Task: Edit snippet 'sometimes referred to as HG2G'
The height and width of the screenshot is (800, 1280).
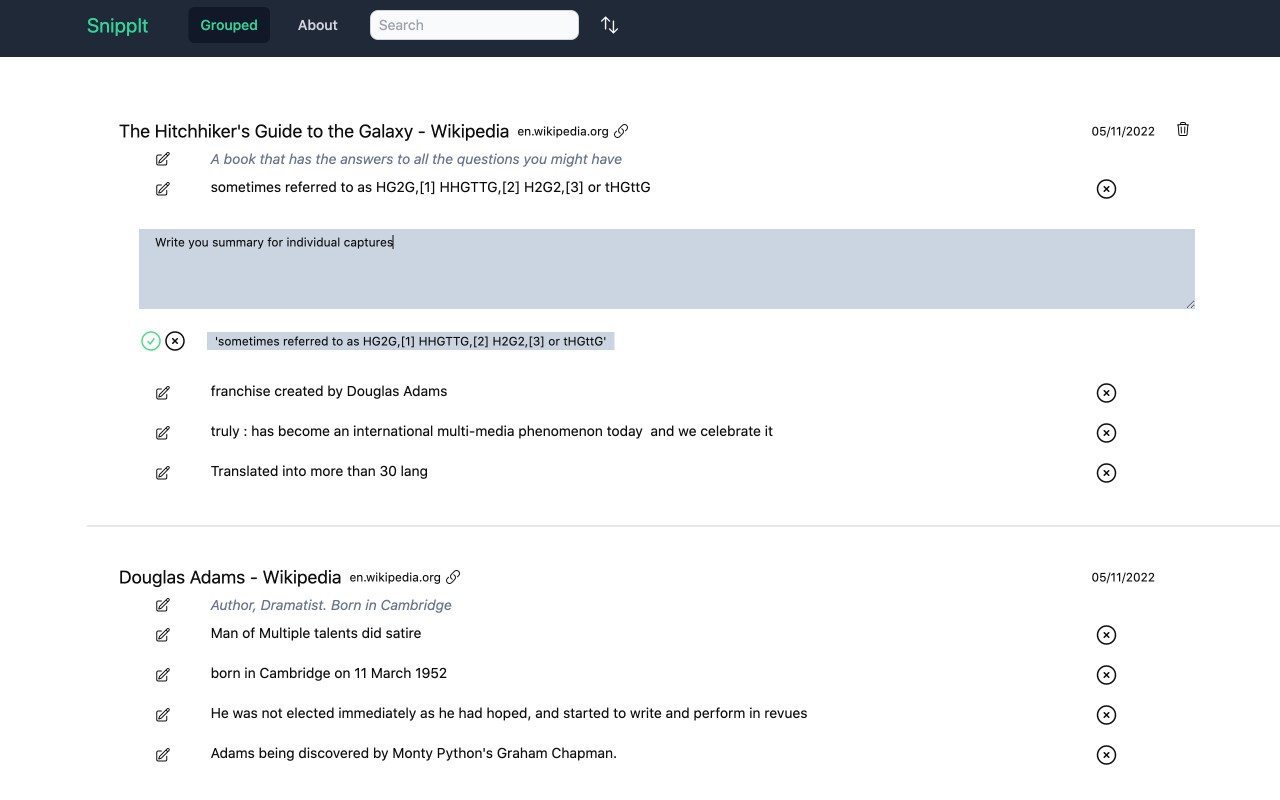Action: click(x=162, y=188)
